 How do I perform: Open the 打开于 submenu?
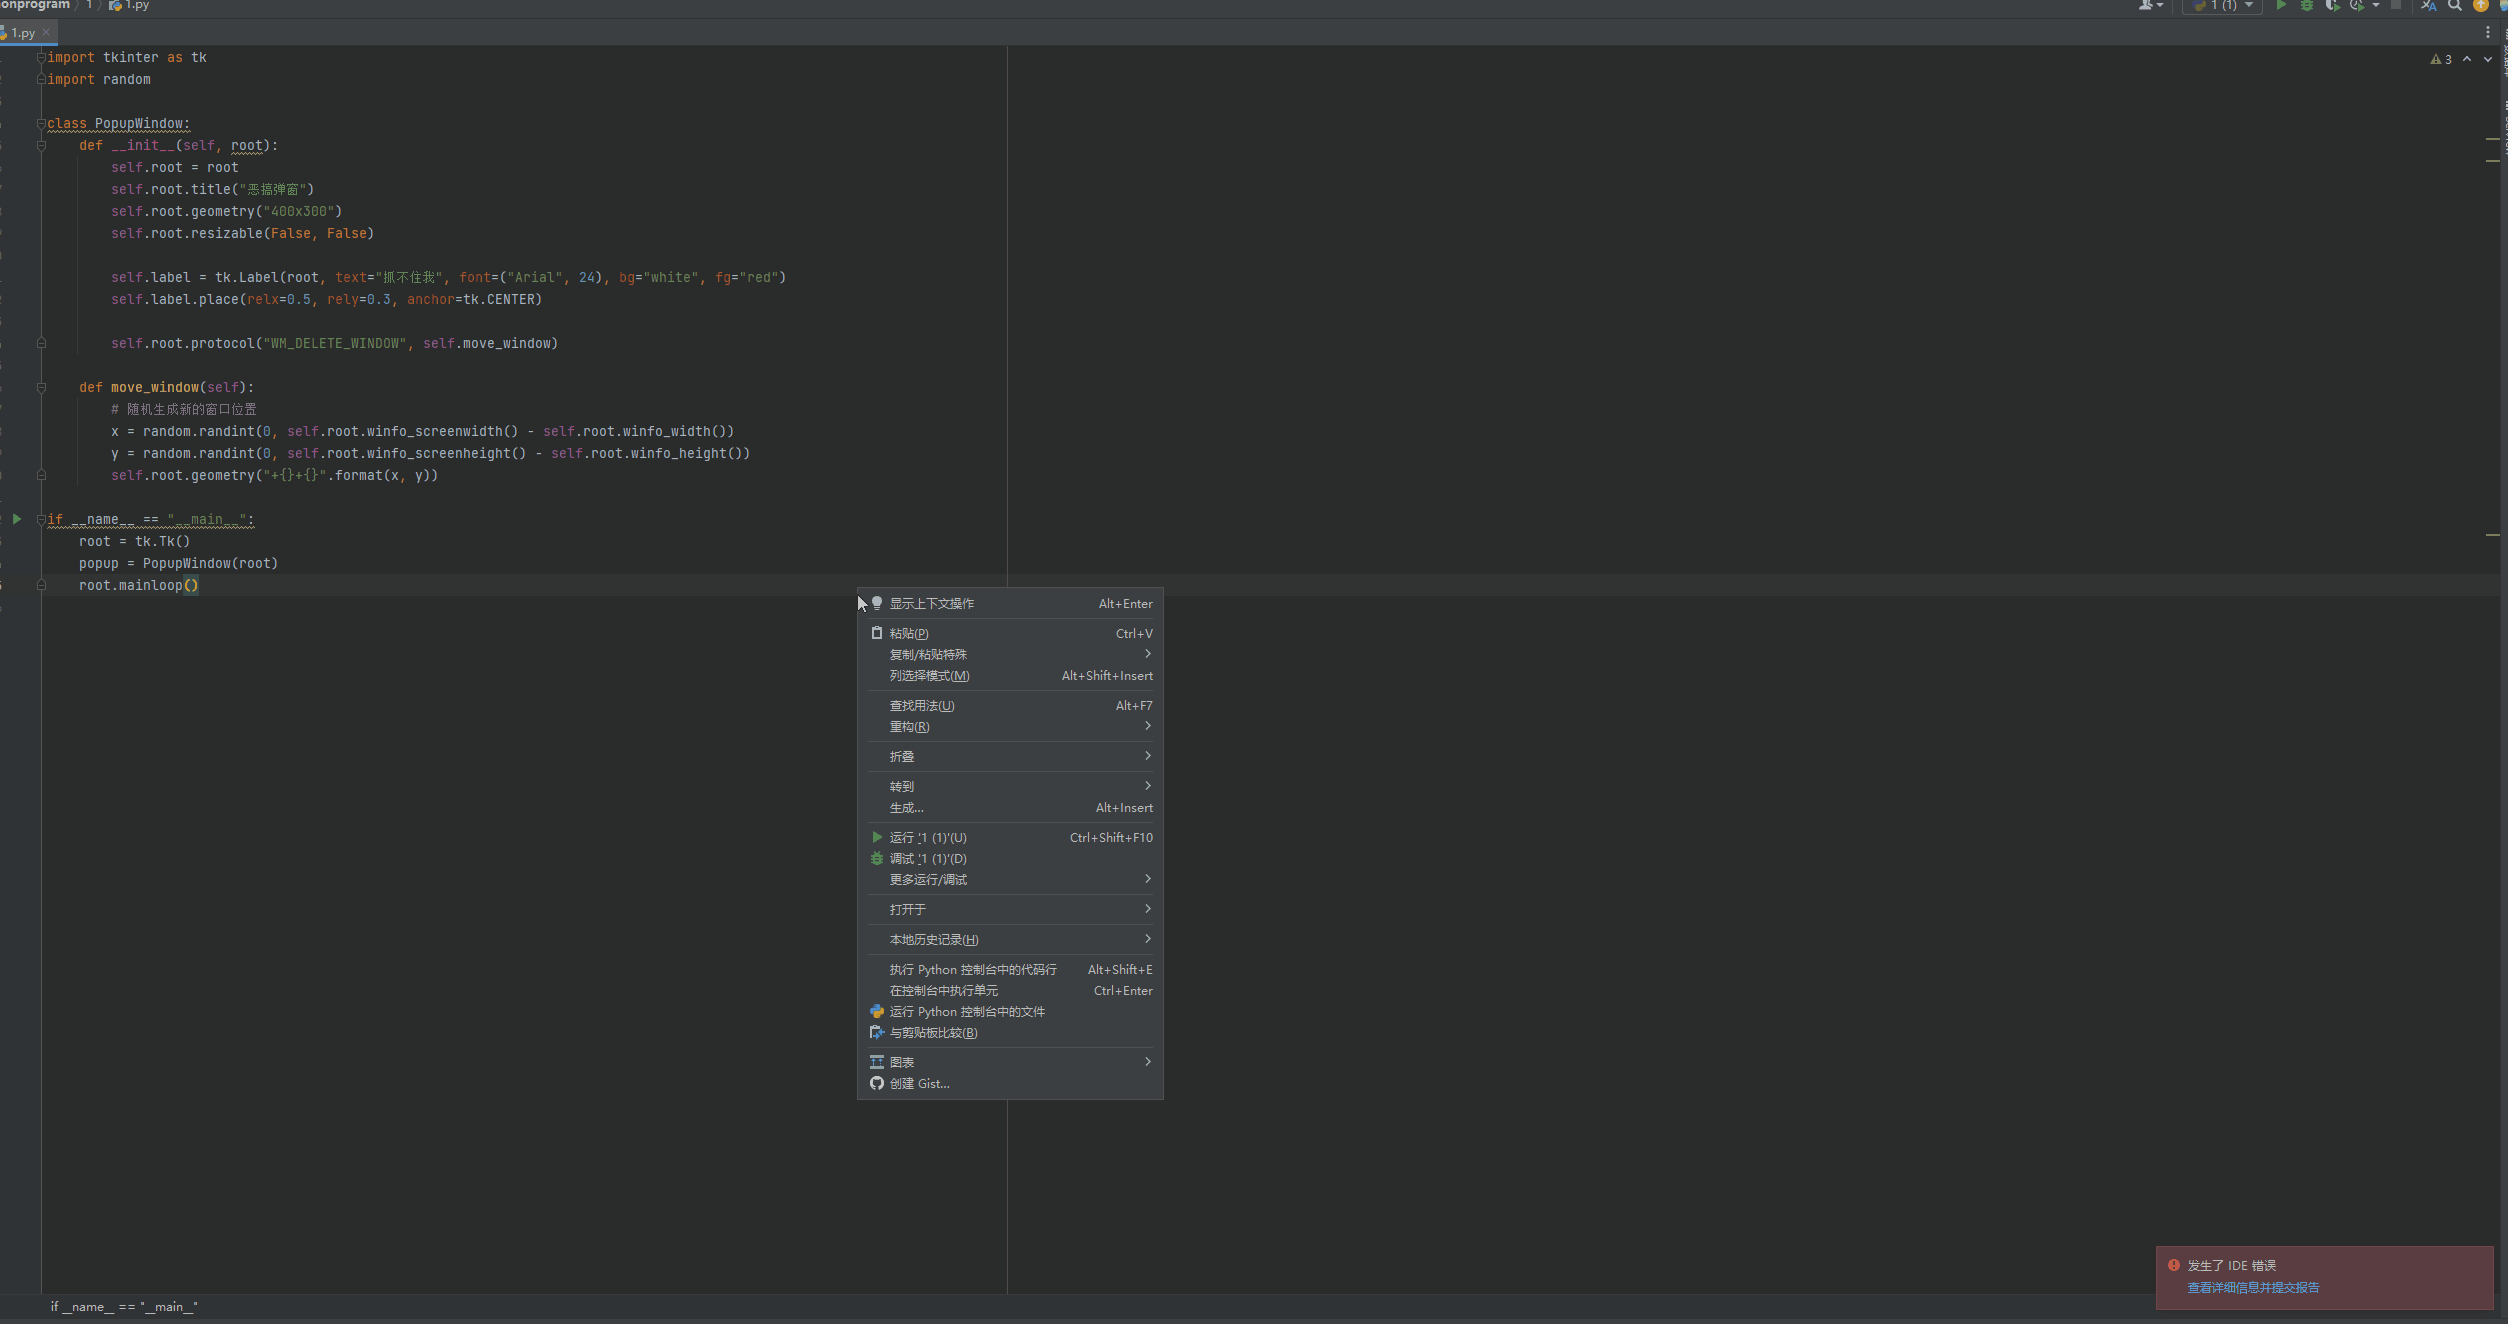pyautogui.click(x=1010, y=910)
